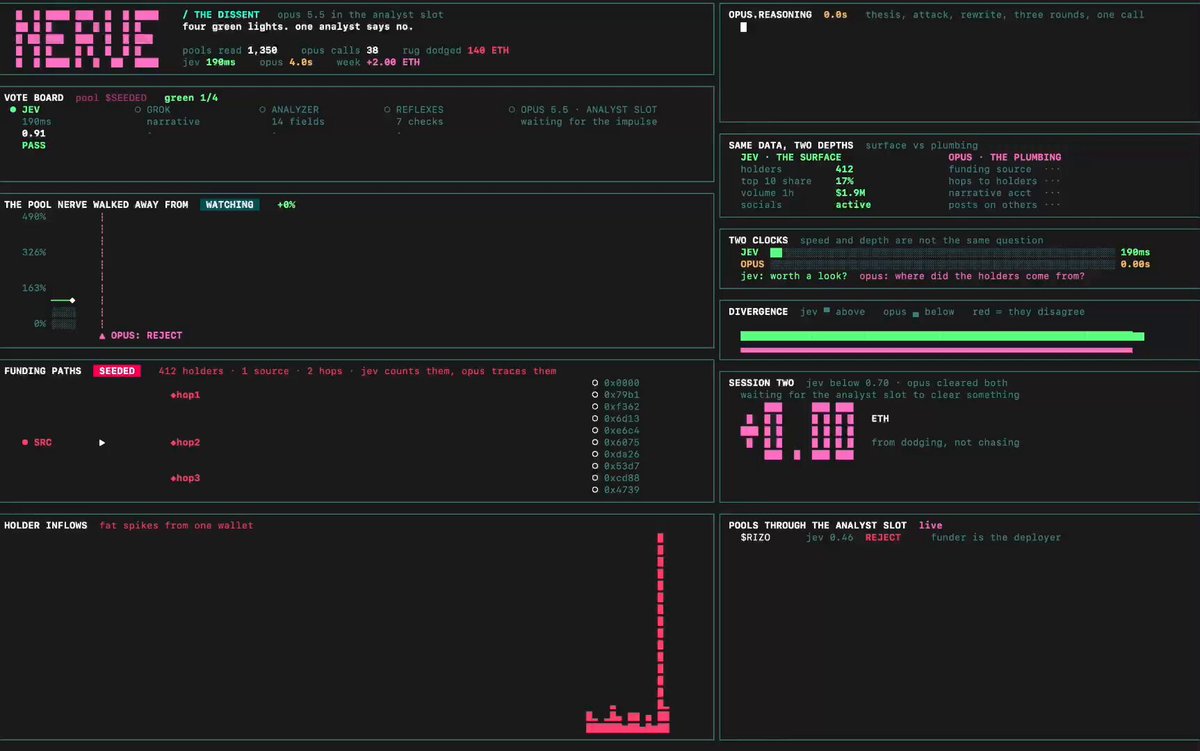Viewport: 1200px width, 751px height.
Task: Click the $RIZO pool row name
Action: click(x=756, y=537)
